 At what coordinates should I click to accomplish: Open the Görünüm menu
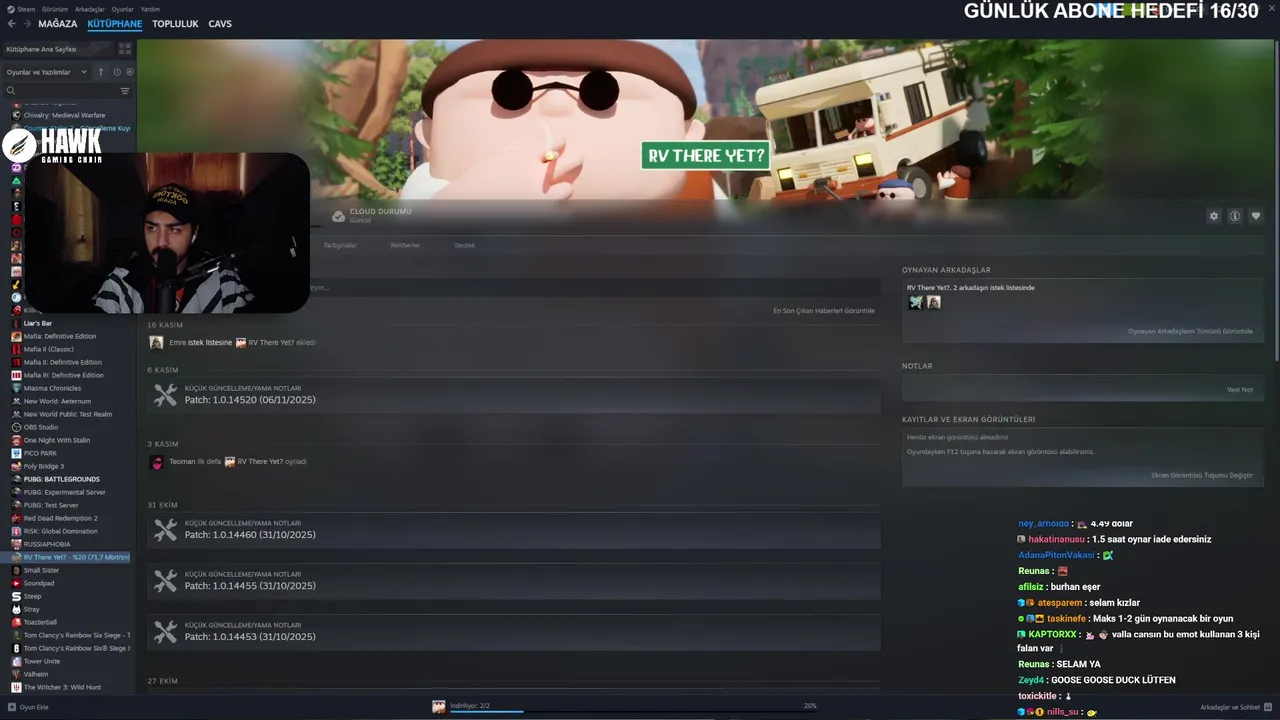tap(56, 9)
